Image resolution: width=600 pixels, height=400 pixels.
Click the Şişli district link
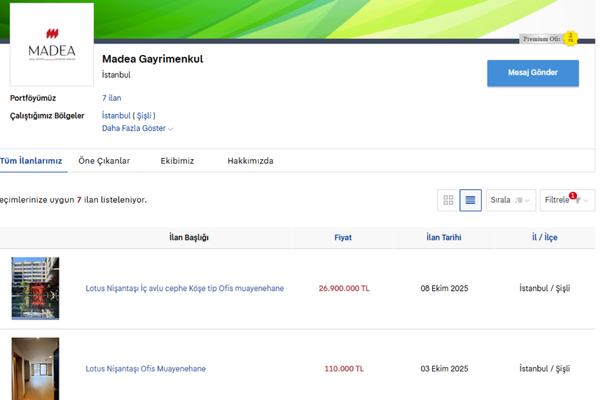[x=145, y=116]
